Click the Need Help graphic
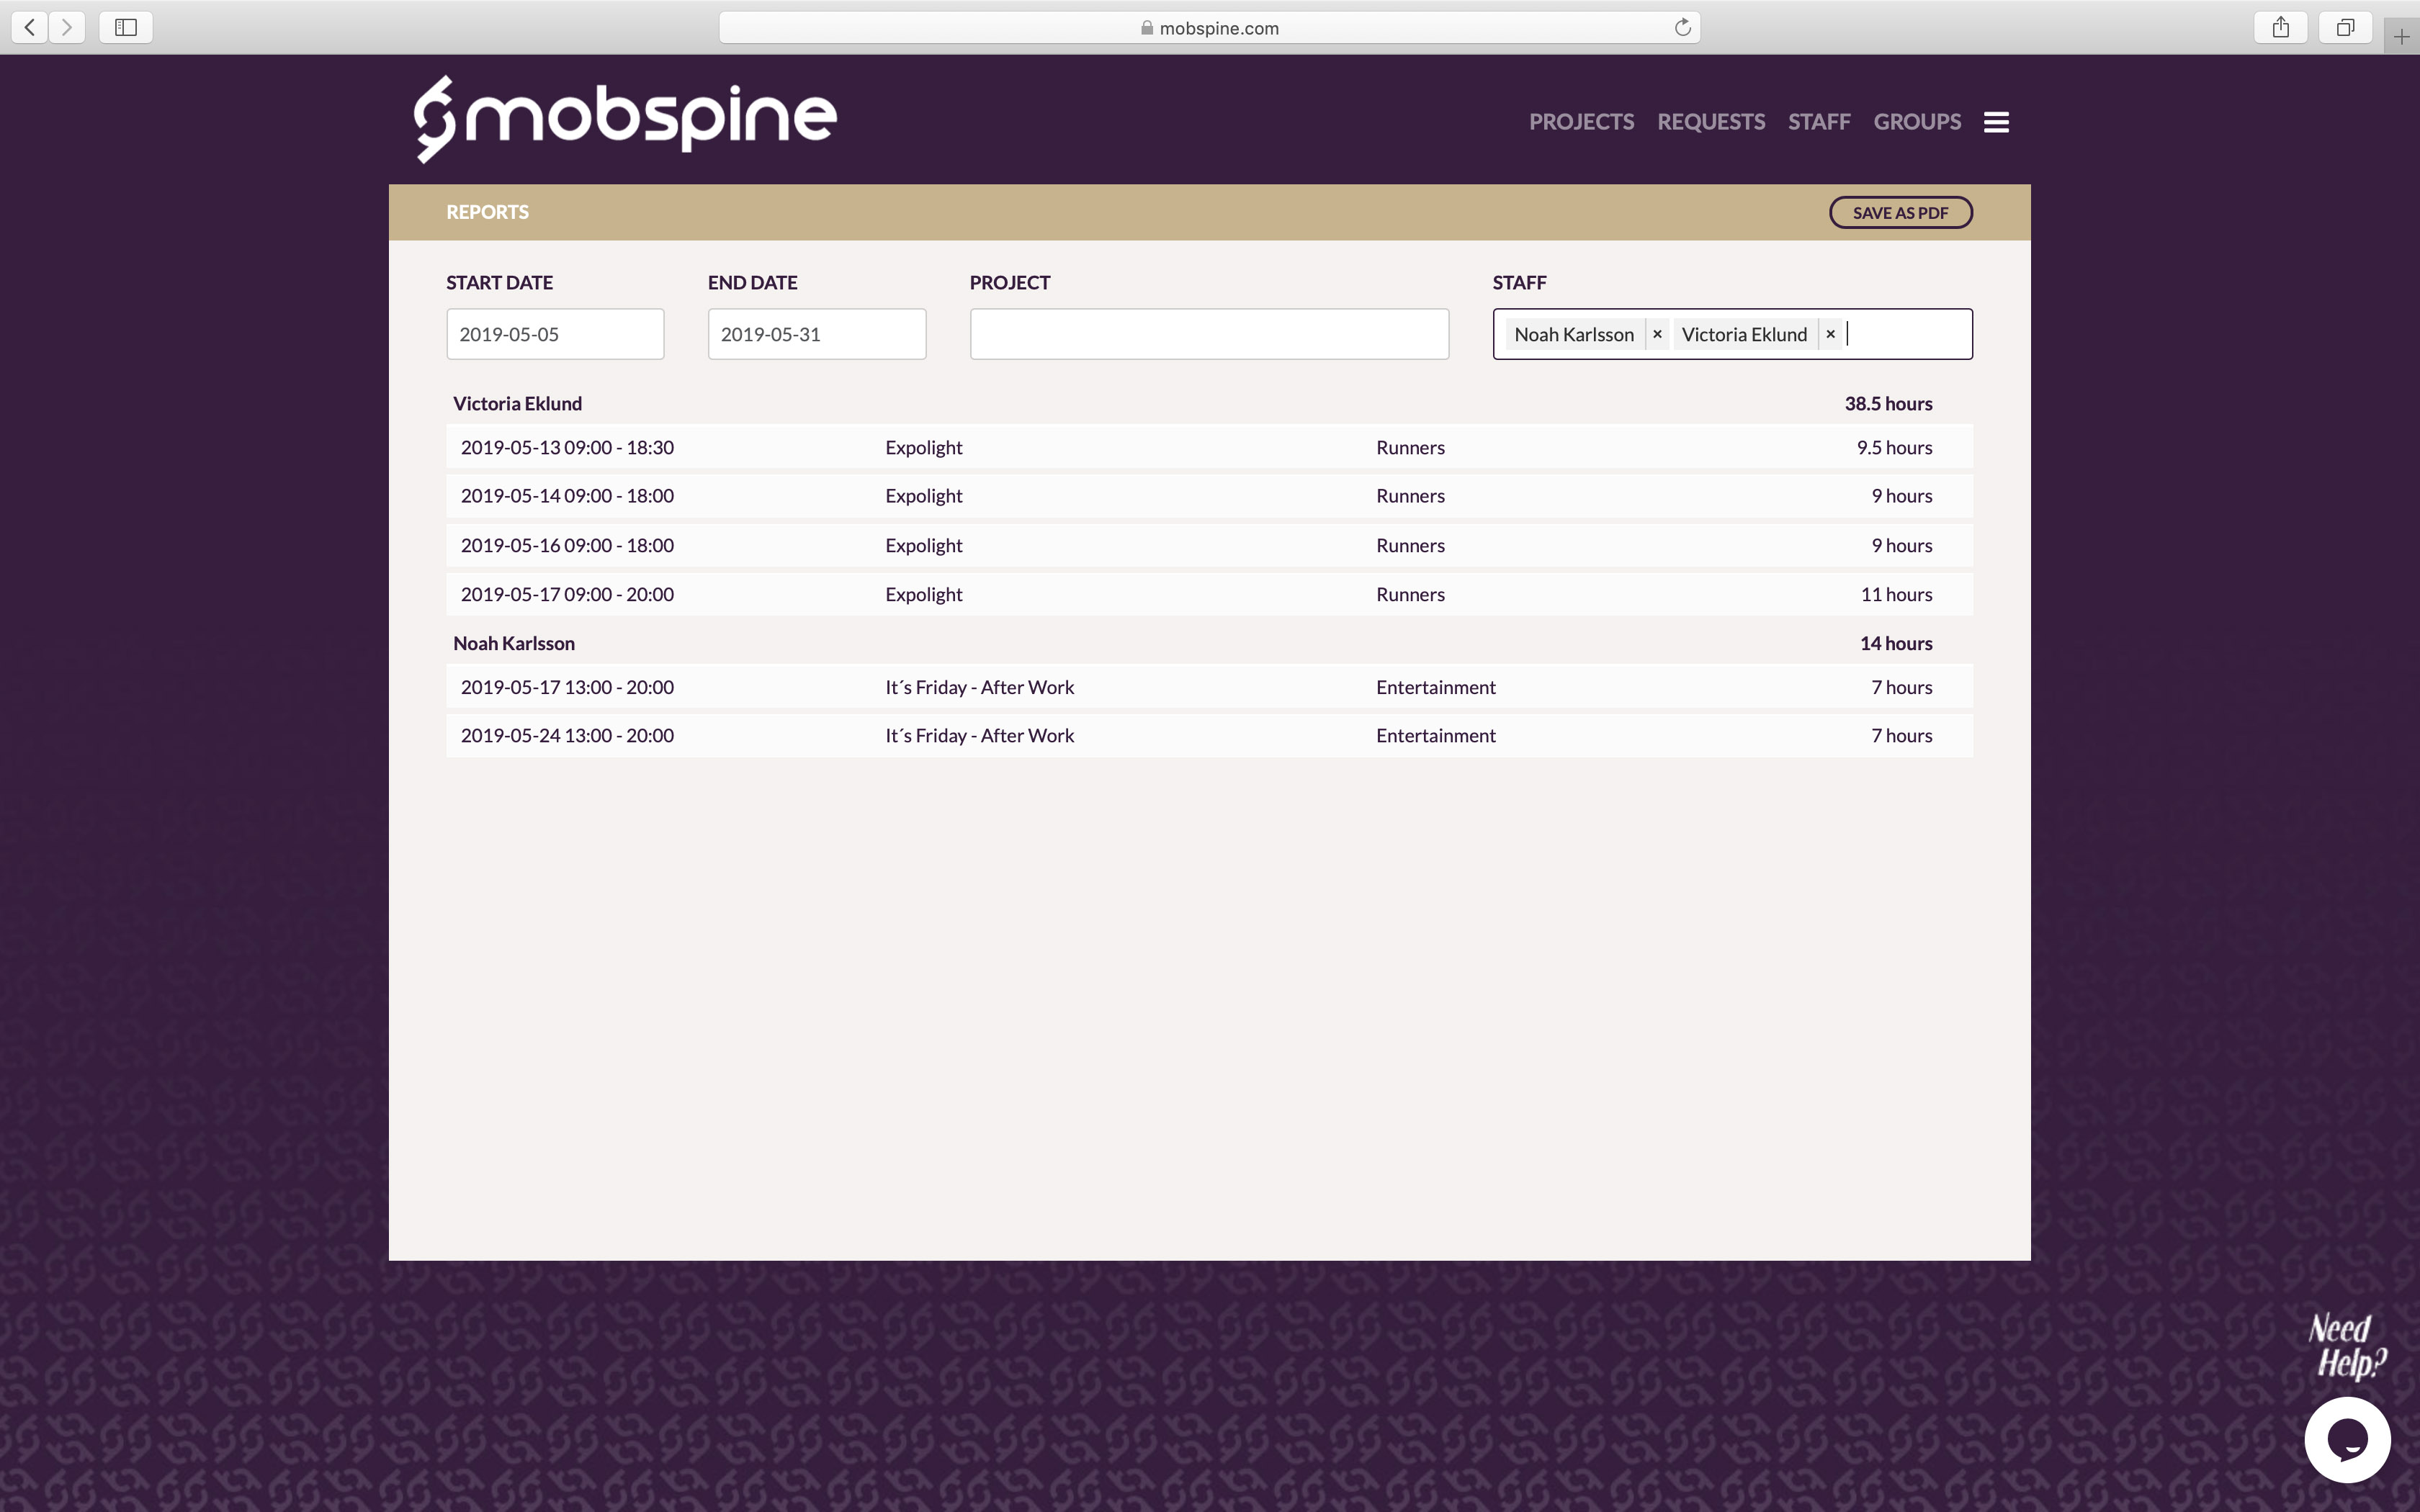Image resolution: width=2420 pixels, height=1512 pixels. [2346, 1347]
